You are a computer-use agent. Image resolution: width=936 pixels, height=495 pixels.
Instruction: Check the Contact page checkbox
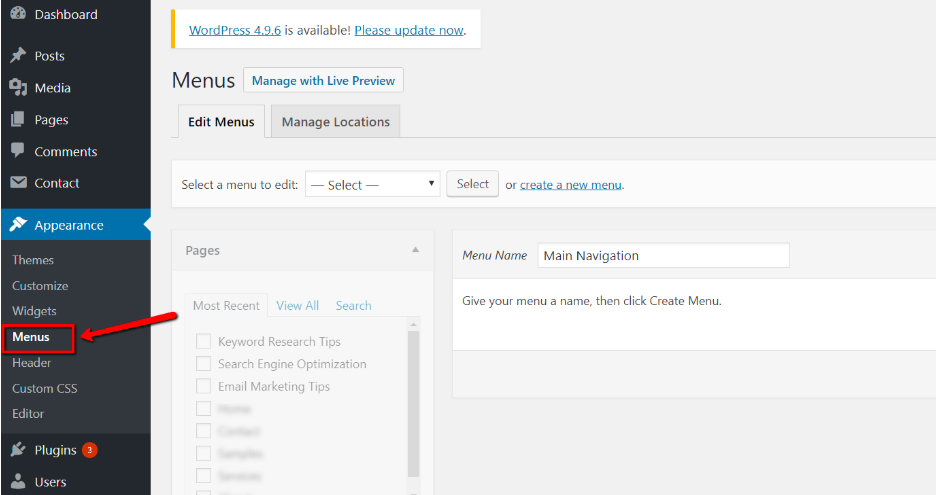(204, 431)
